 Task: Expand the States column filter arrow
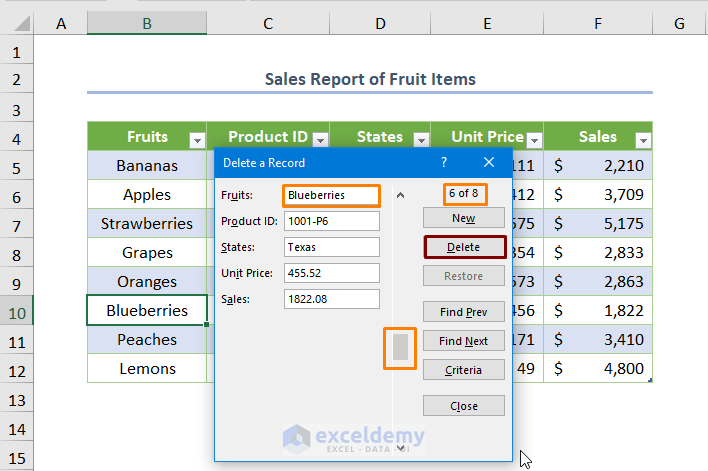[421, 141]
